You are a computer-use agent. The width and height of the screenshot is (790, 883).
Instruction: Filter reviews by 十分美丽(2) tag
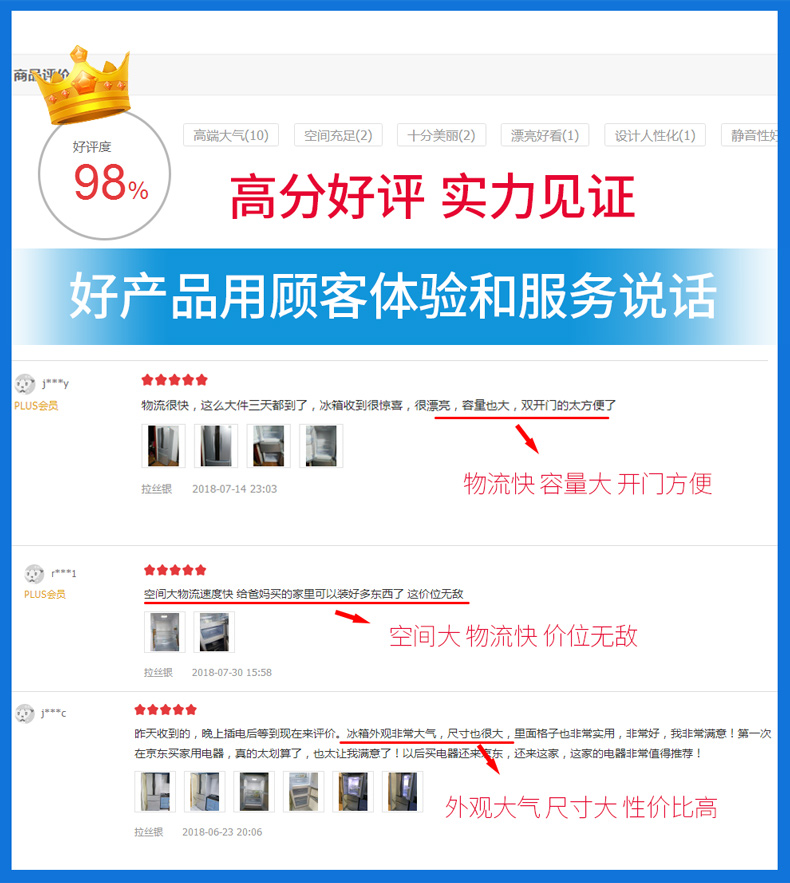441,135
